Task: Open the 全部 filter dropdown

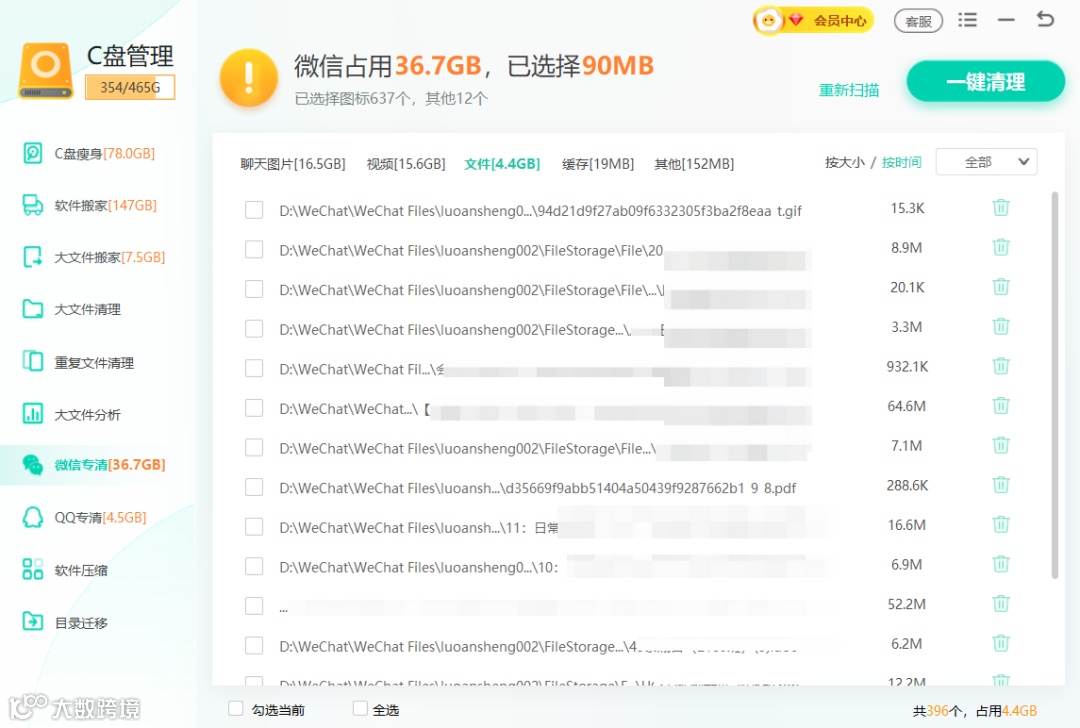Action: coord(986,163)
